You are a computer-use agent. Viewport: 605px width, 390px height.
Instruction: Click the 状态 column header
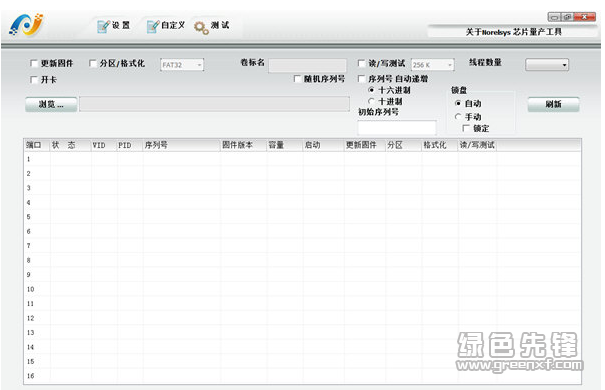coord(71,145)
